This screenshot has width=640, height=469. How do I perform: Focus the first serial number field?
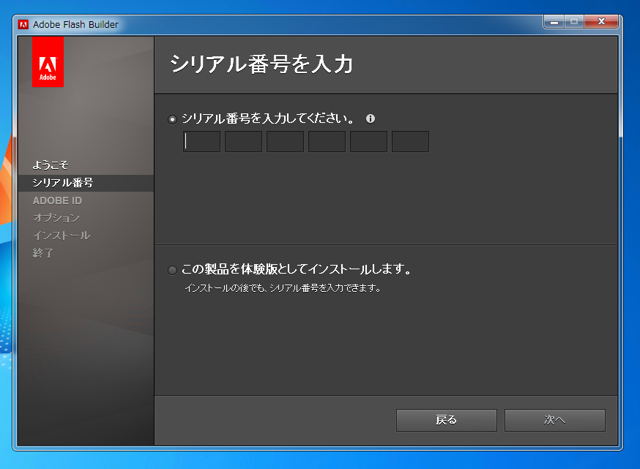click(202, 142)
